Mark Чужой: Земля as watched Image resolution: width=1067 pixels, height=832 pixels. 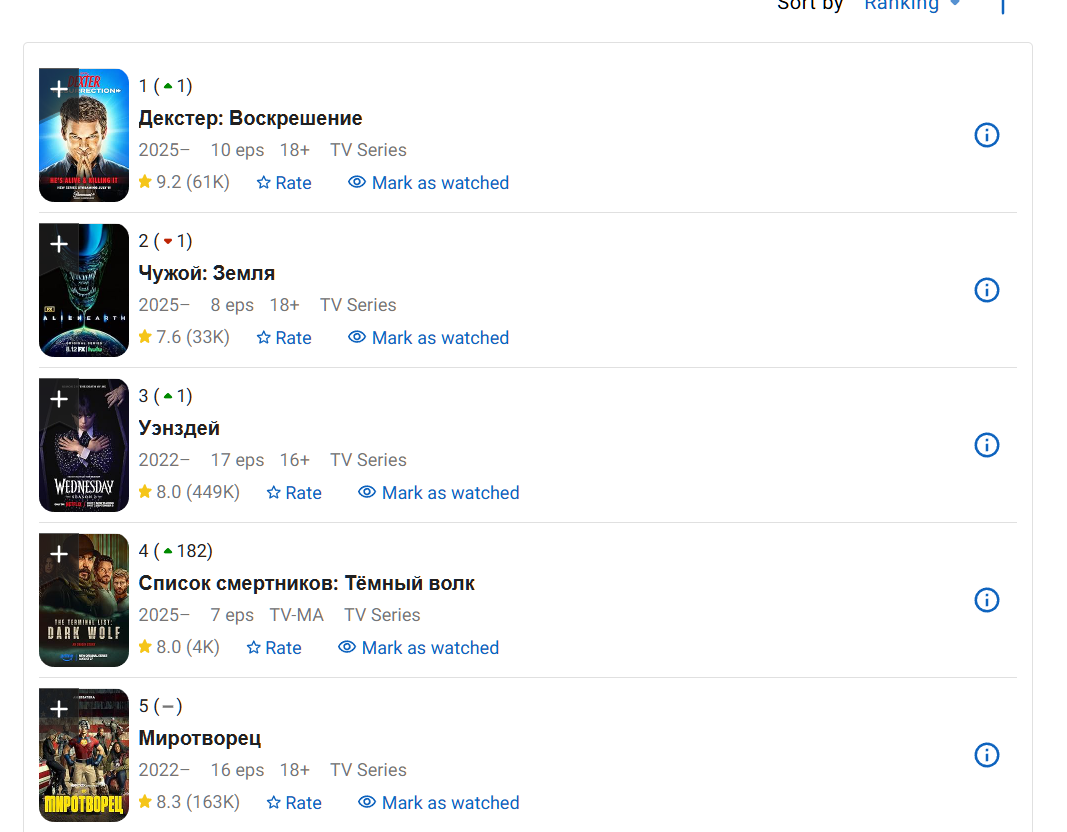coord(428,337)
